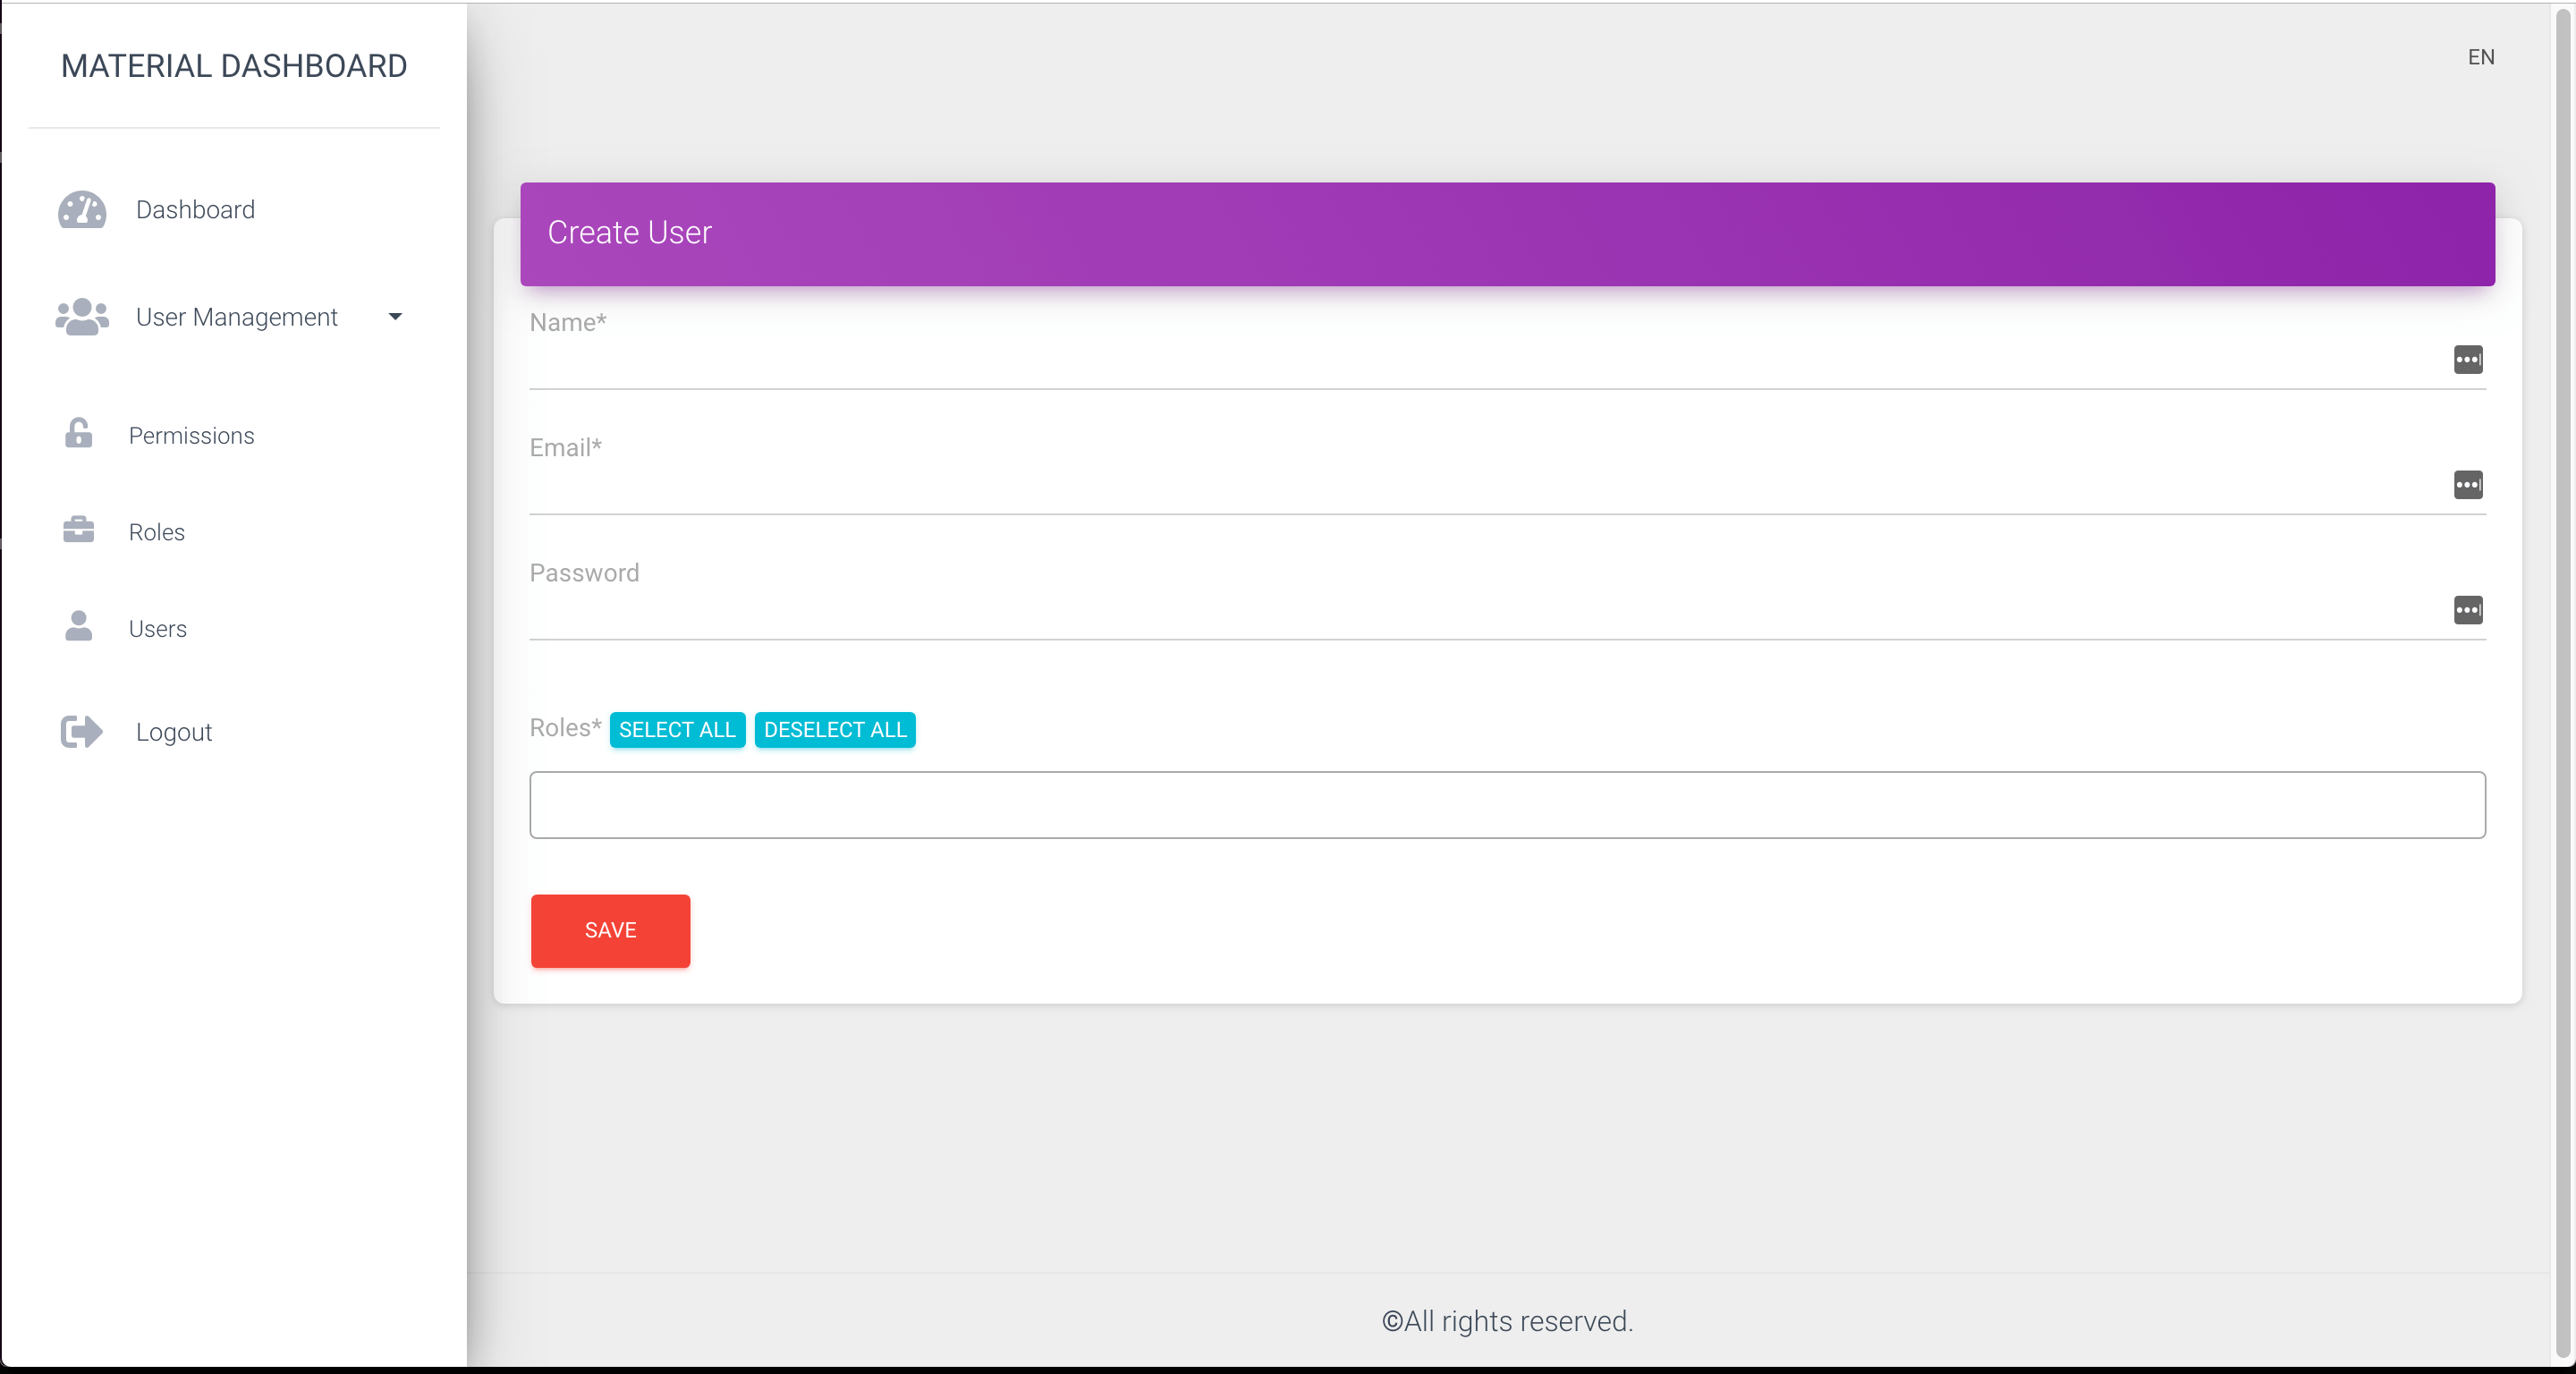Click the Roles briefcase icon
The height and width of the screenshot is (1374, 2576).
point(79,530)
